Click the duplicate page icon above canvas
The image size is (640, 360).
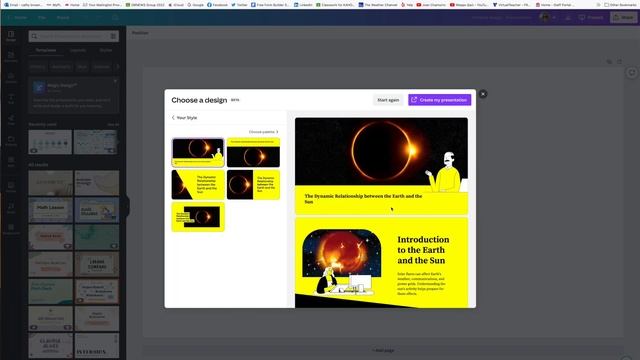609,61
